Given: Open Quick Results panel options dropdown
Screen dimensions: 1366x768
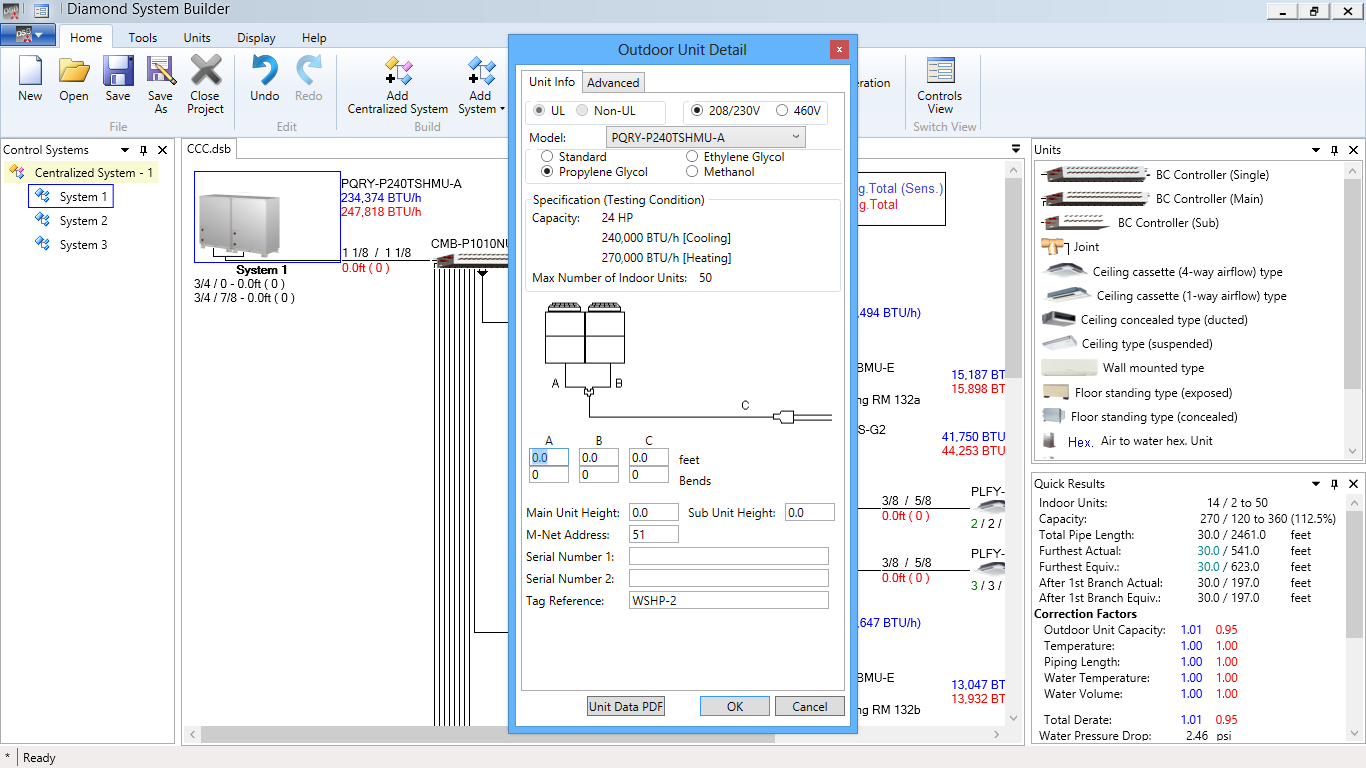Looking at the screenshot, I should pos(1316,484).
